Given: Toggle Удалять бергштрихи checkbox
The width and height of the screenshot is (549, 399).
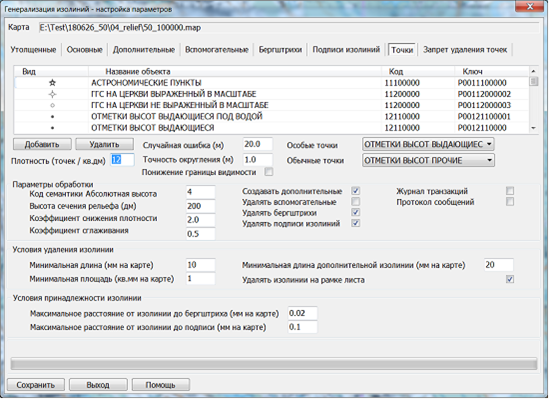Looking at the screenshot, I should point(355,212).
